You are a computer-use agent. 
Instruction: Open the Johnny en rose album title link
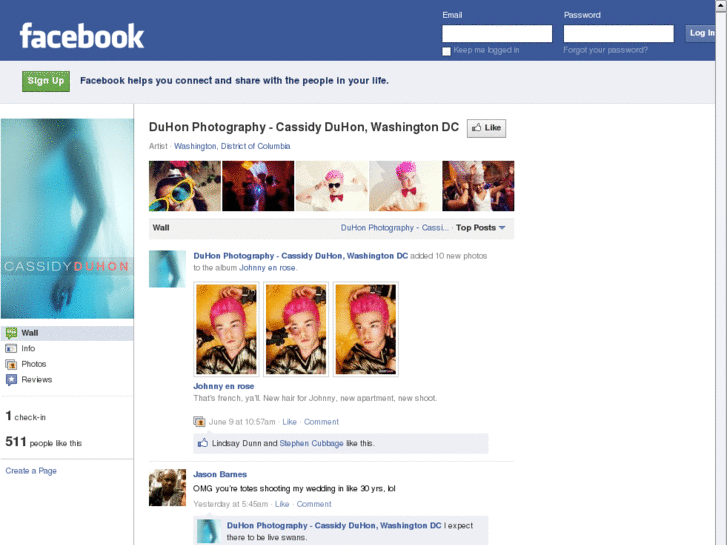click(x=223, y=386)
